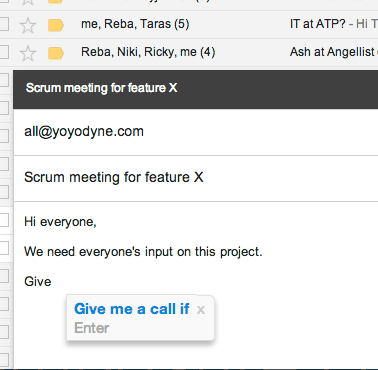The height and width of the screenshot is (370, 378).
Task: Star the partially visible topmost conversation
Action: (28, 2)
